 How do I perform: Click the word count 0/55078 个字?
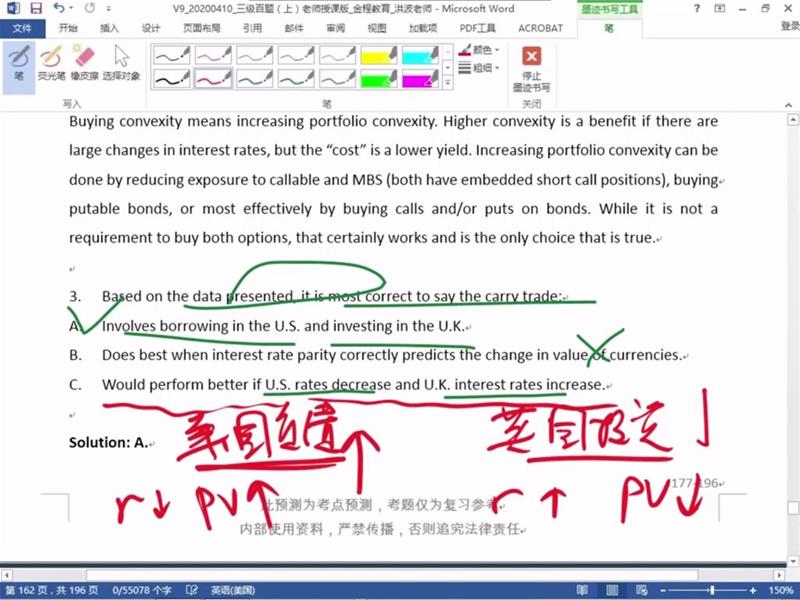142,591
